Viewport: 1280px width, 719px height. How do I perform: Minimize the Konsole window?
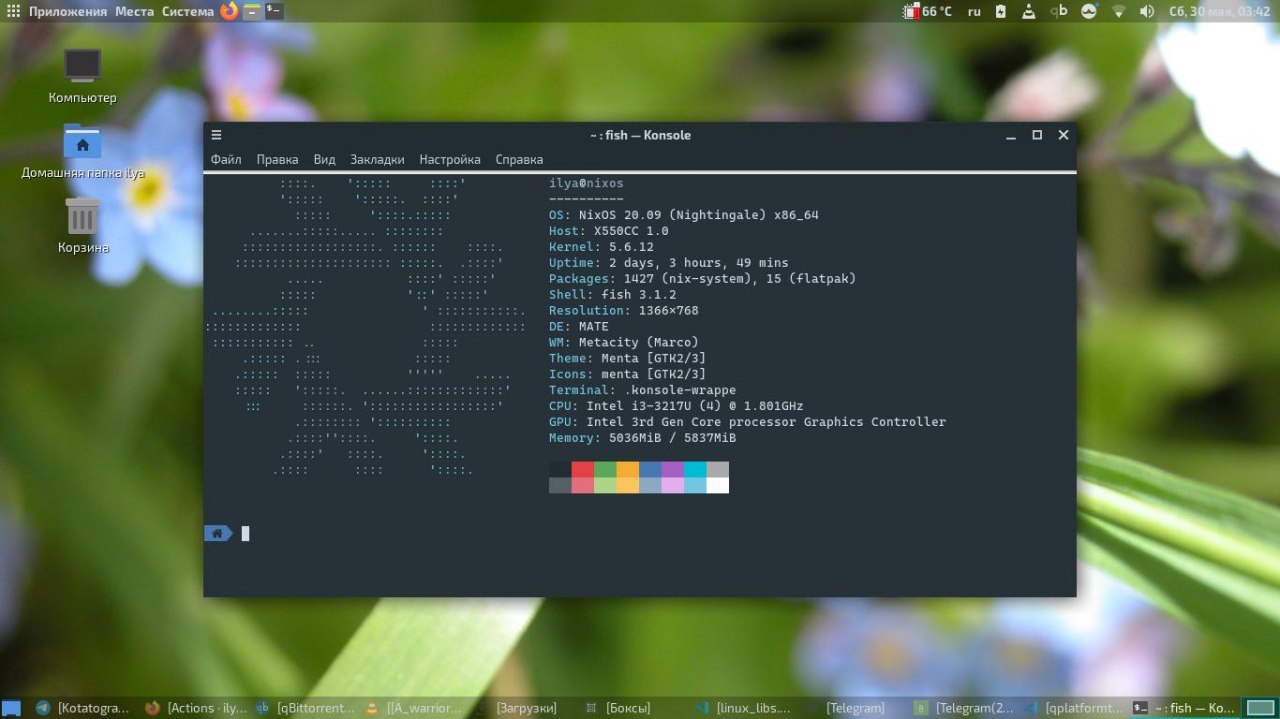[x=1012, y=135]
